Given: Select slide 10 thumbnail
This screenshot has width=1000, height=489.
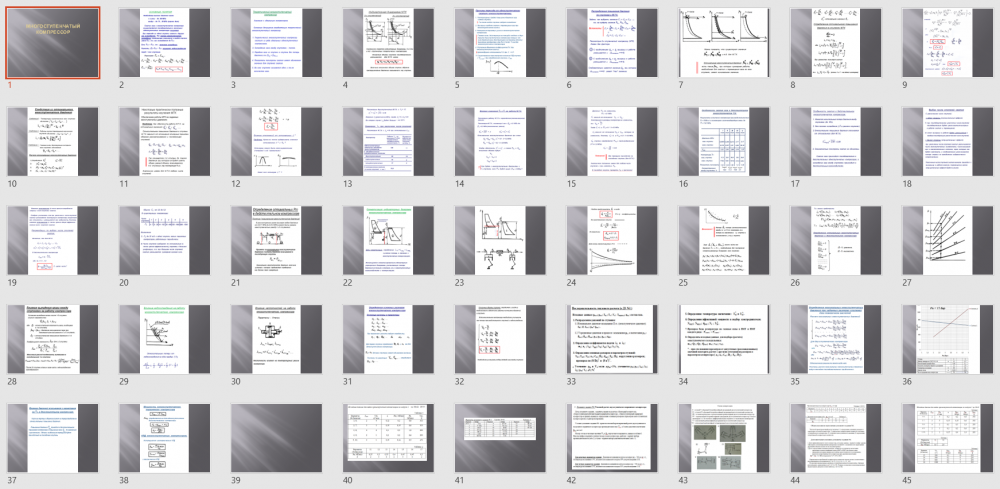Looking at the screenshot, I should pyautogui.click(x=53, y=142).
